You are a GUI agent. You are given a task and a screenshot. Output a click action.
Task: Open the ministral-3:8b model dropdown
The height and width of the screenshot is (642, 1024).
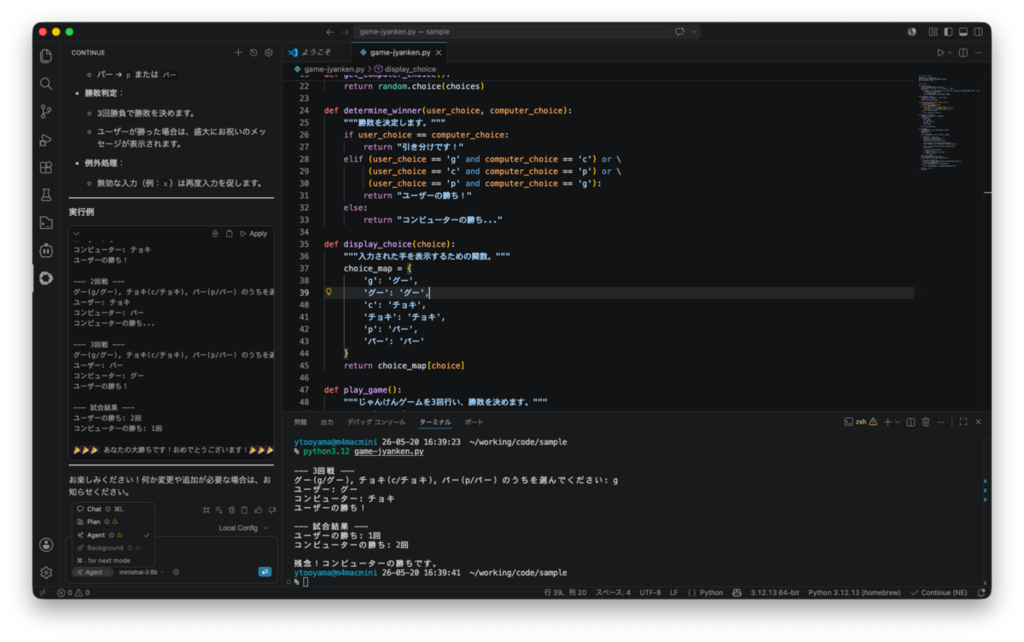[142, 572]
